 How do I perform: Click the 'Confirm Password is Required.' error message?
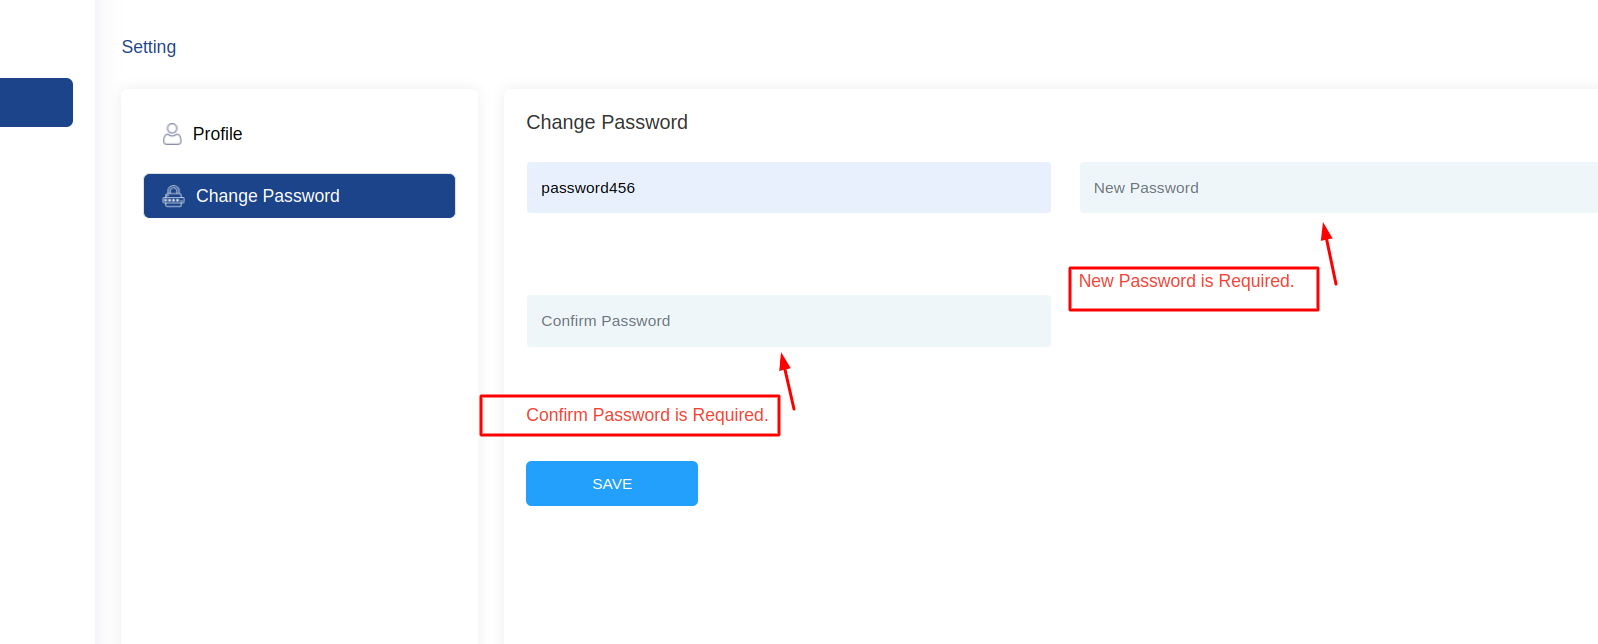coord(647,415)
